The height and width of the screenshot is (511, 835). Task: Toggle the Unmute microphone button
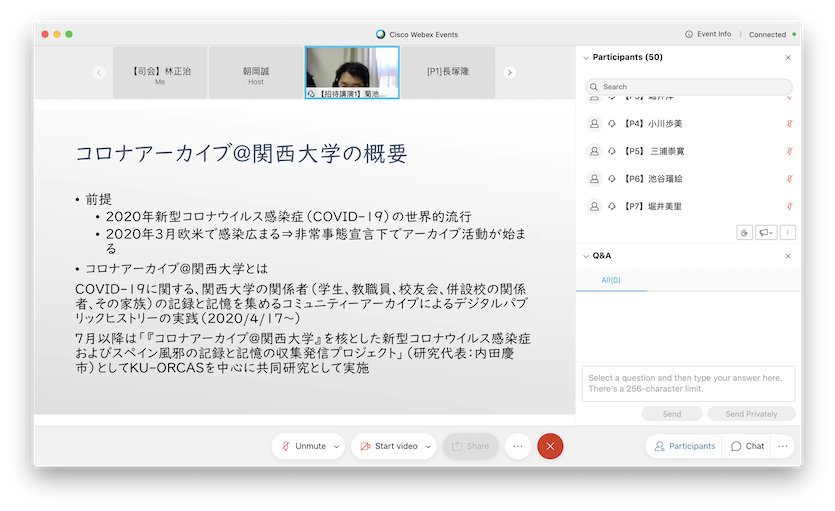[303, 446]
